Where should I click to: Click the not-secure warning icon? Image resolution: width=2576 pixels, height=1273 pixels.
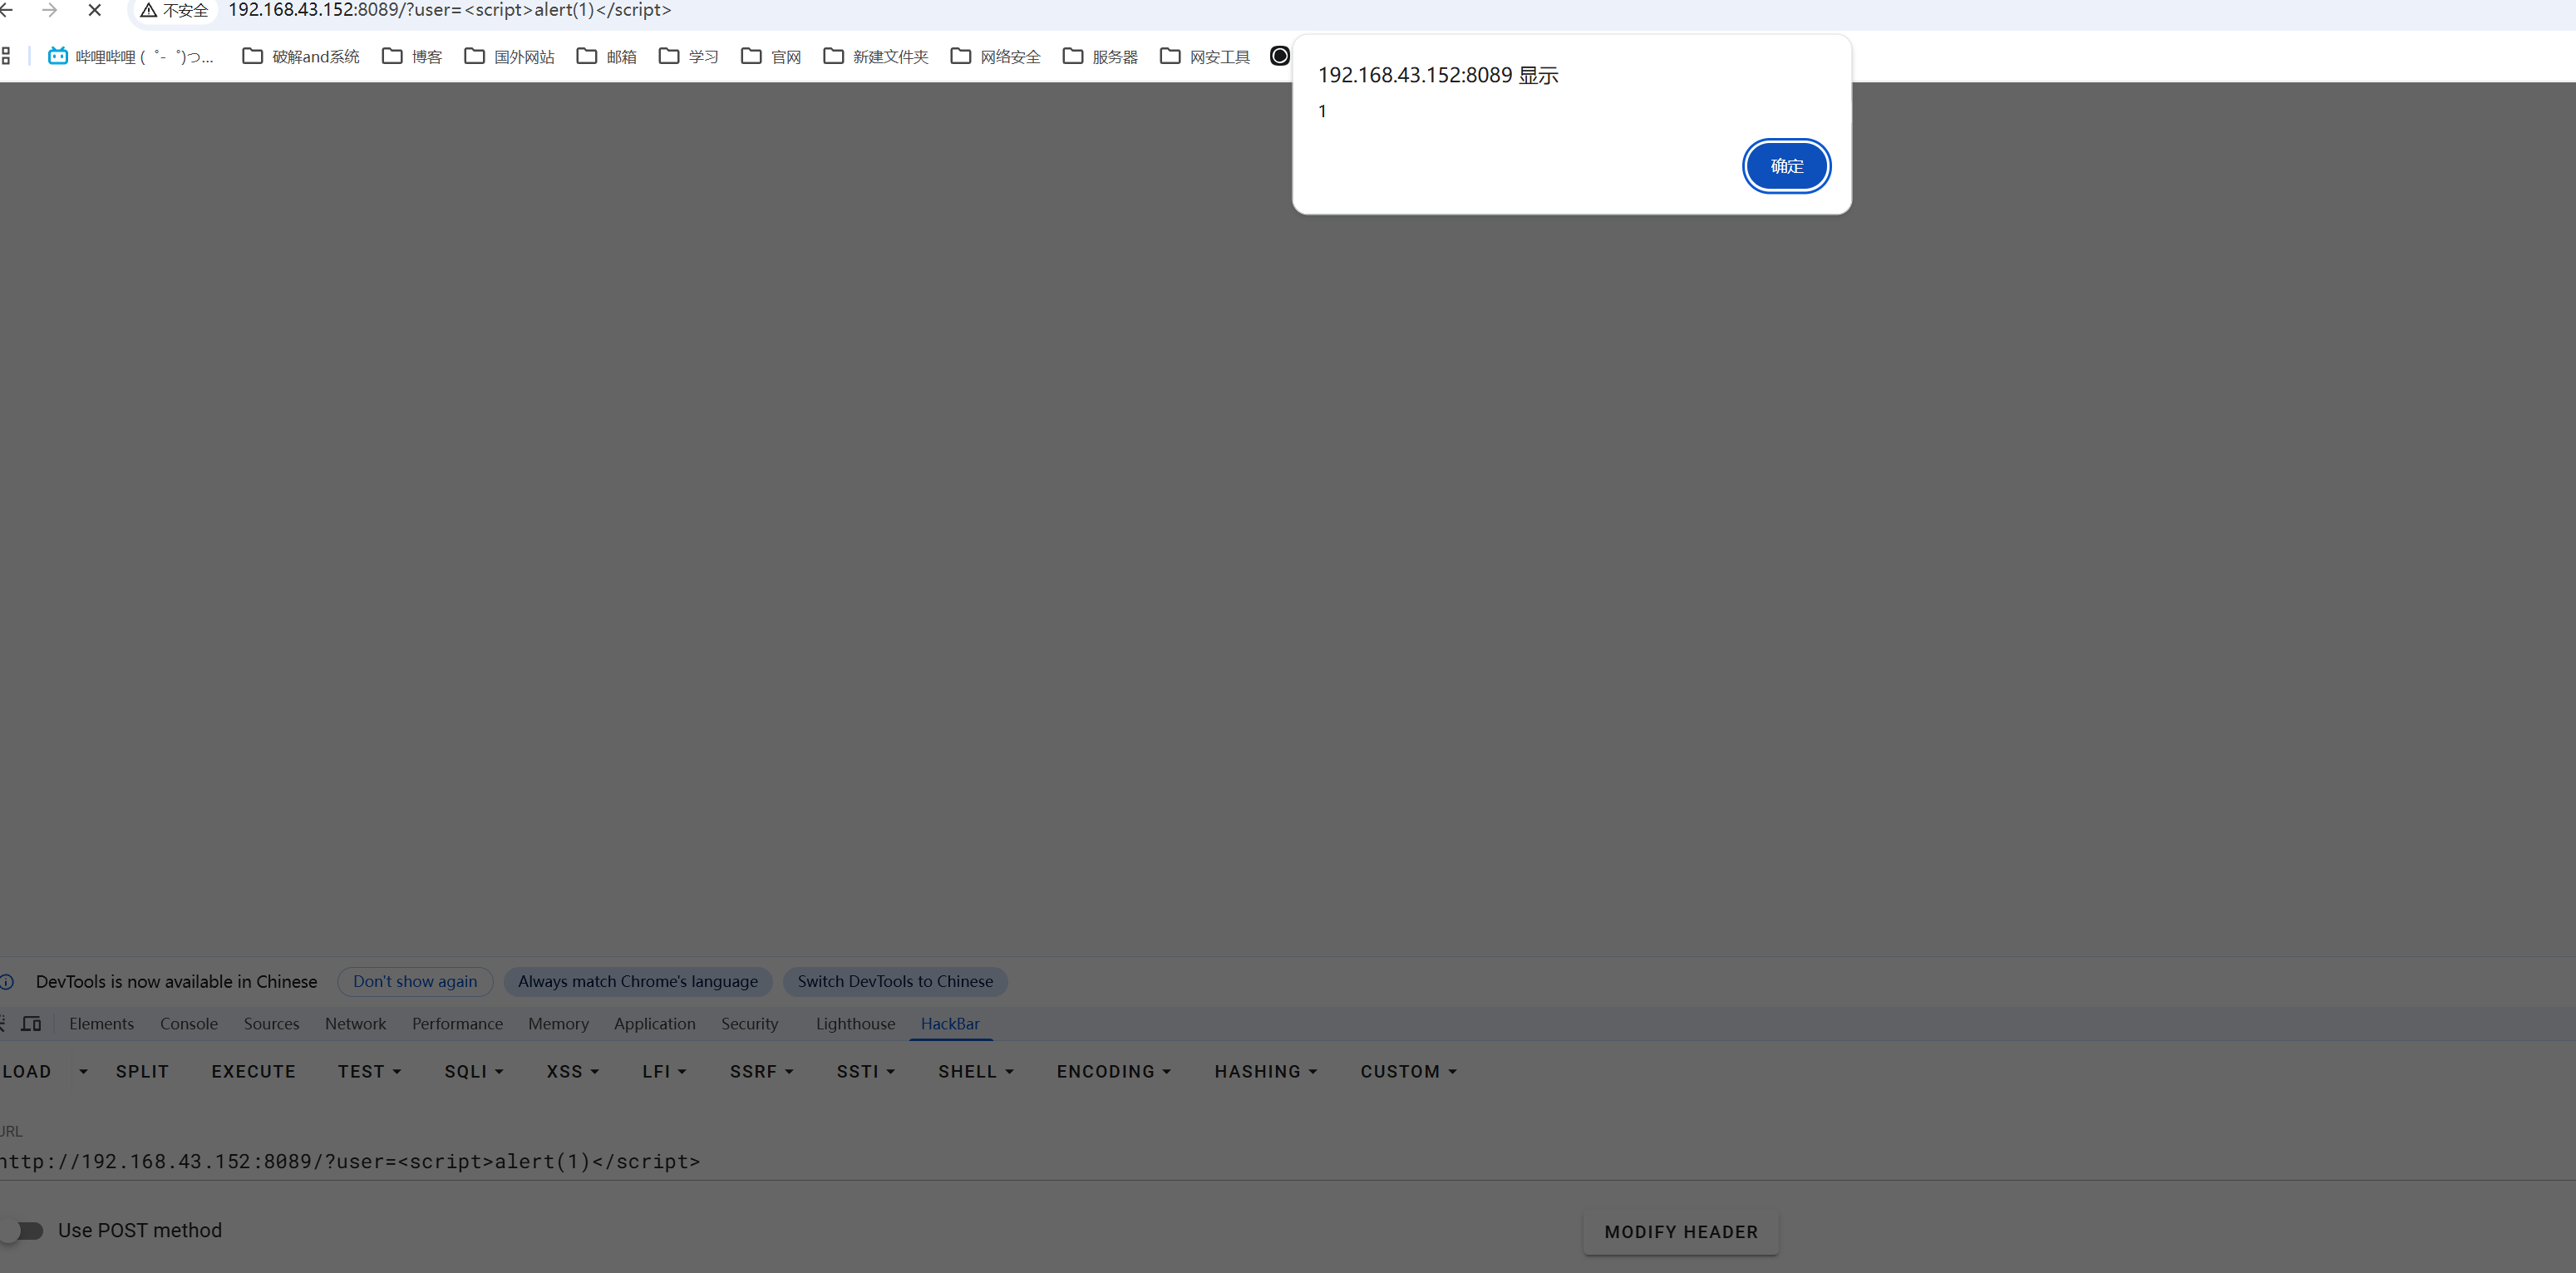[x=148, y=10]
